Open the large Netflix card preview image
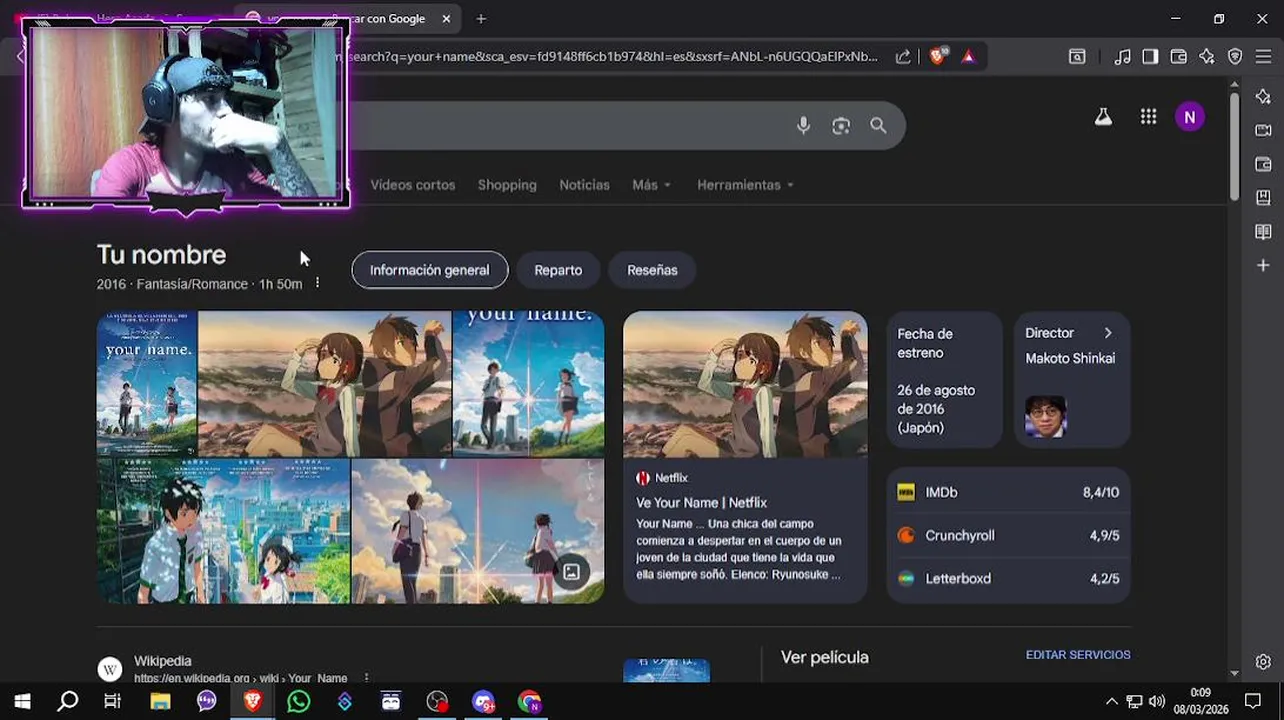 [745, 384]
